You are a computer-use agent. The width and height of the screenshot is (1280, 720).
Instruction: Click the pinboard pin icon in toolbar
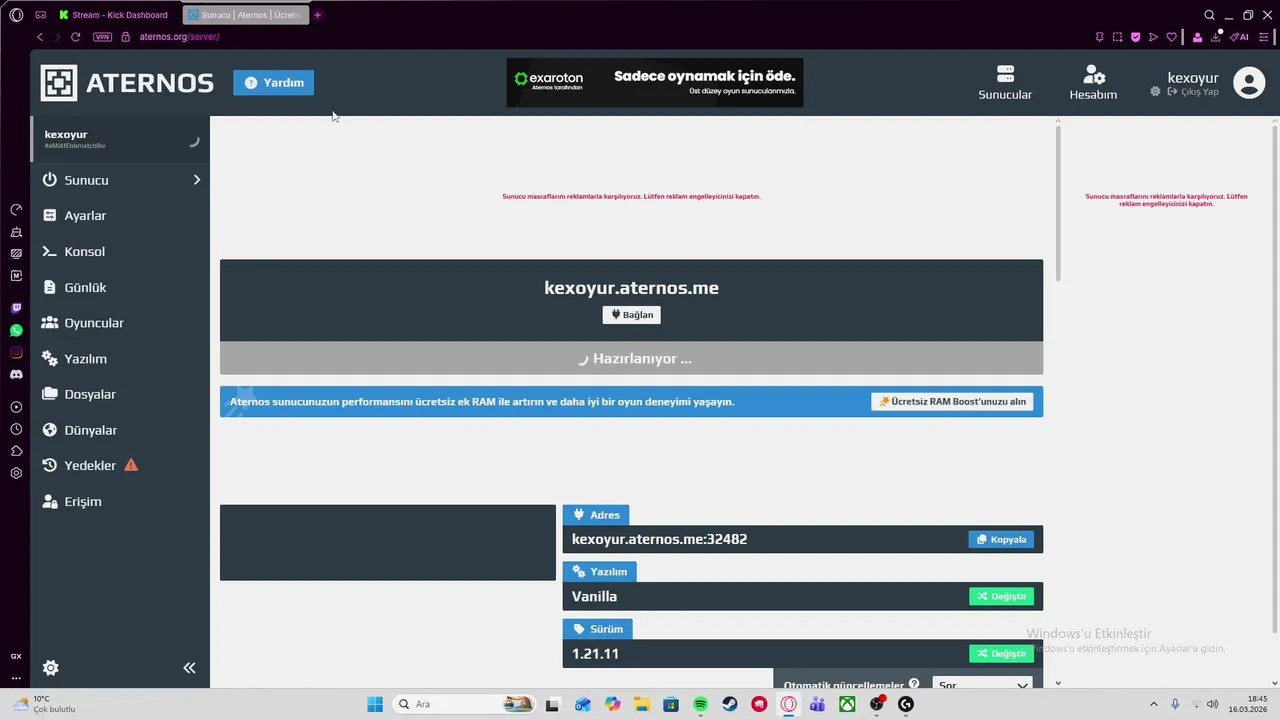point(1100,37)
